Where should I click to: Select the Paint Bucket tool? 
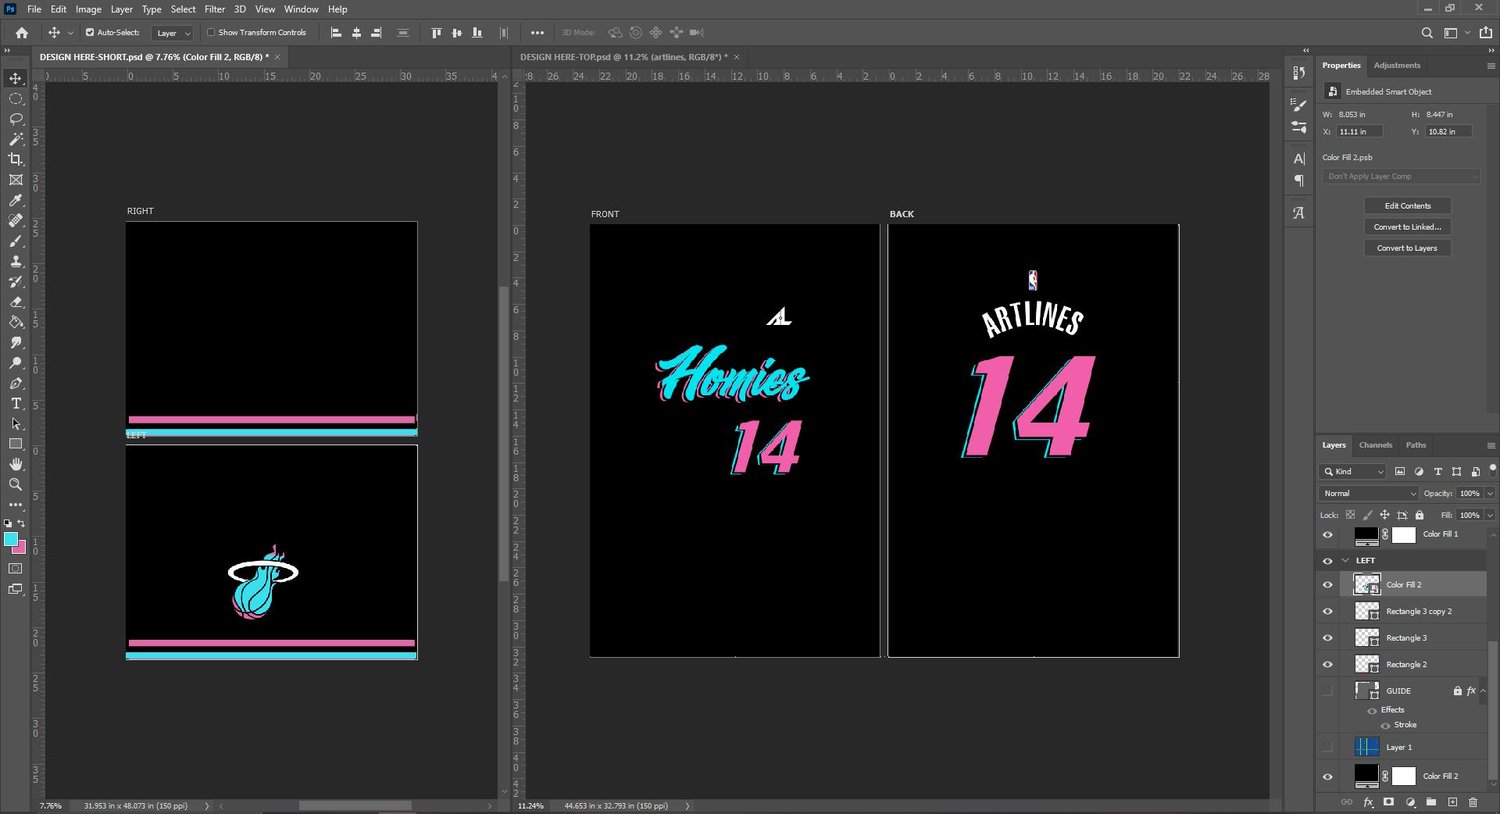click(x=15, y=322)
